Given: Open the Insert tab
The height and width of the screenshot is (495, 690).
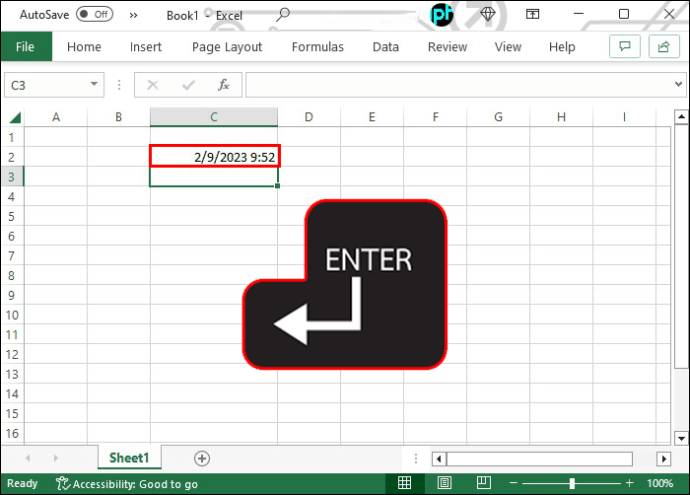Looking at the screenshot, I should (x=146, y=47).
